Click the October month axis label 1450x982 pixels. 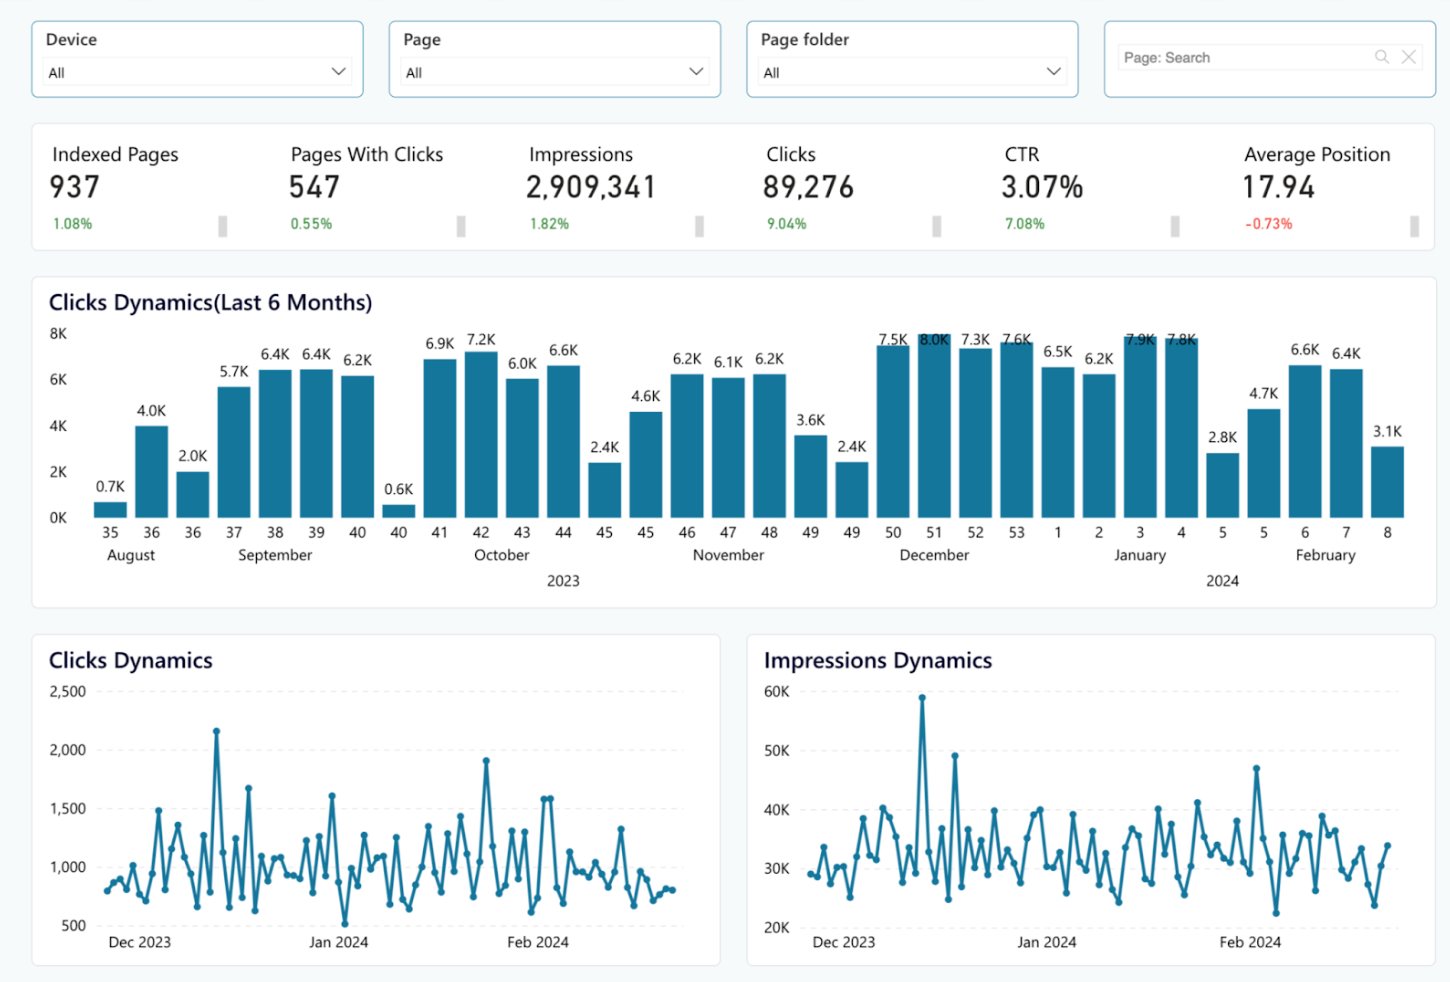coord(502,555)
